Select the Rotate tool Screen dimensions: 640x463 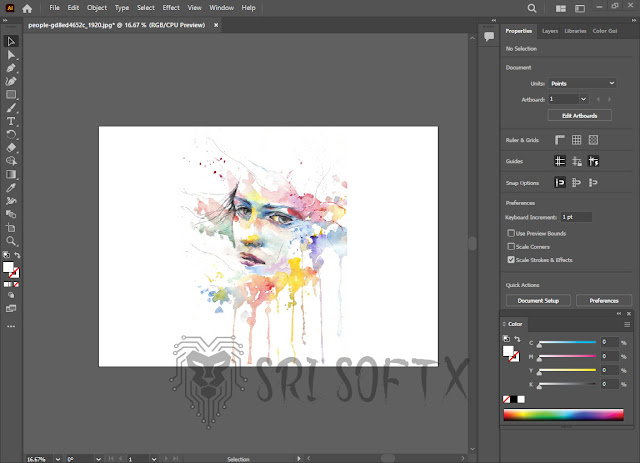click(x=11, y=134)
